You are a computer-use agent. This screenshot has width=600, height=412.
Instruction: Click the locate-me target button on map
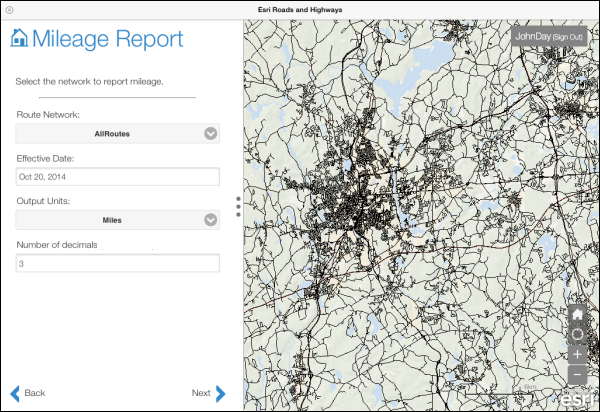(x=577, y=334)
